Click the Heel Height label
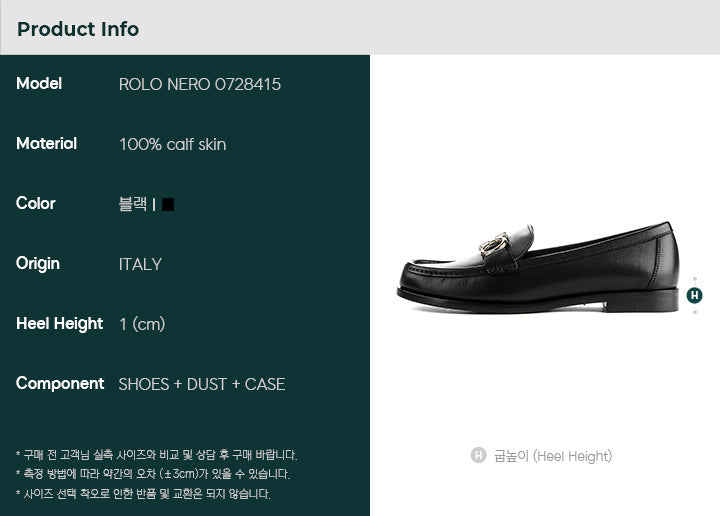Image resolution: width=720 pixels, height=516 pixels. (x=59, y=324)
